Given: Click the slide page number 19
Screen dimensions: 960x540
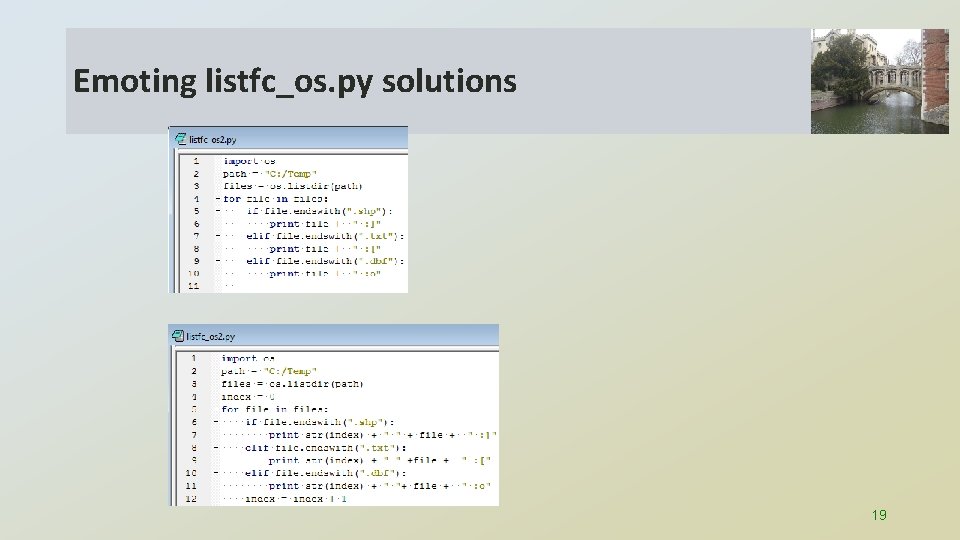Looking at the screenshot, I should 879,515.
